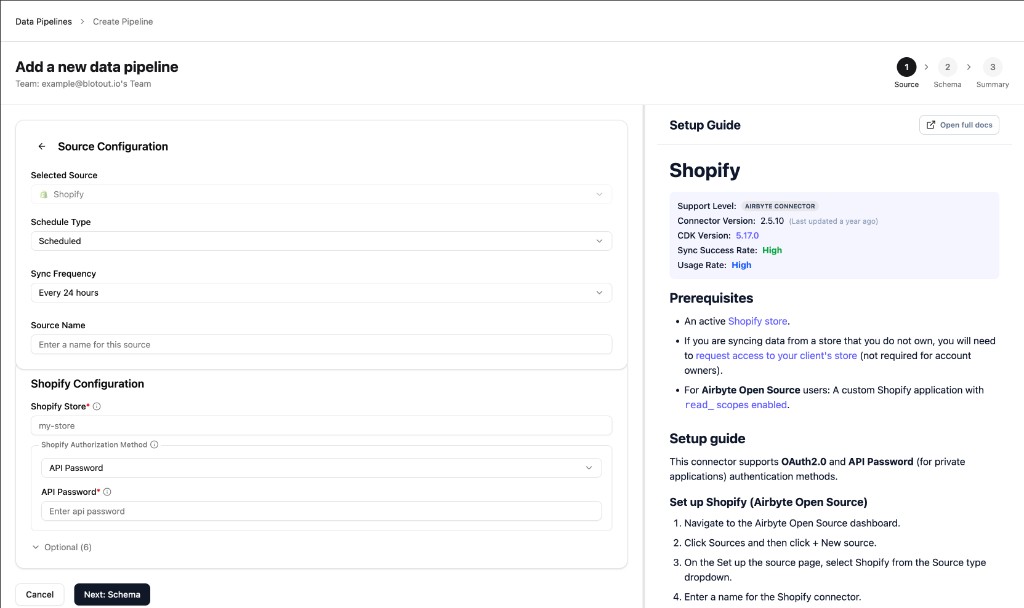This screenshot has width=1024, height=608.
Task: Click Set up Shopify (Airbyte Open Source) heading
Action: (768, 502)
